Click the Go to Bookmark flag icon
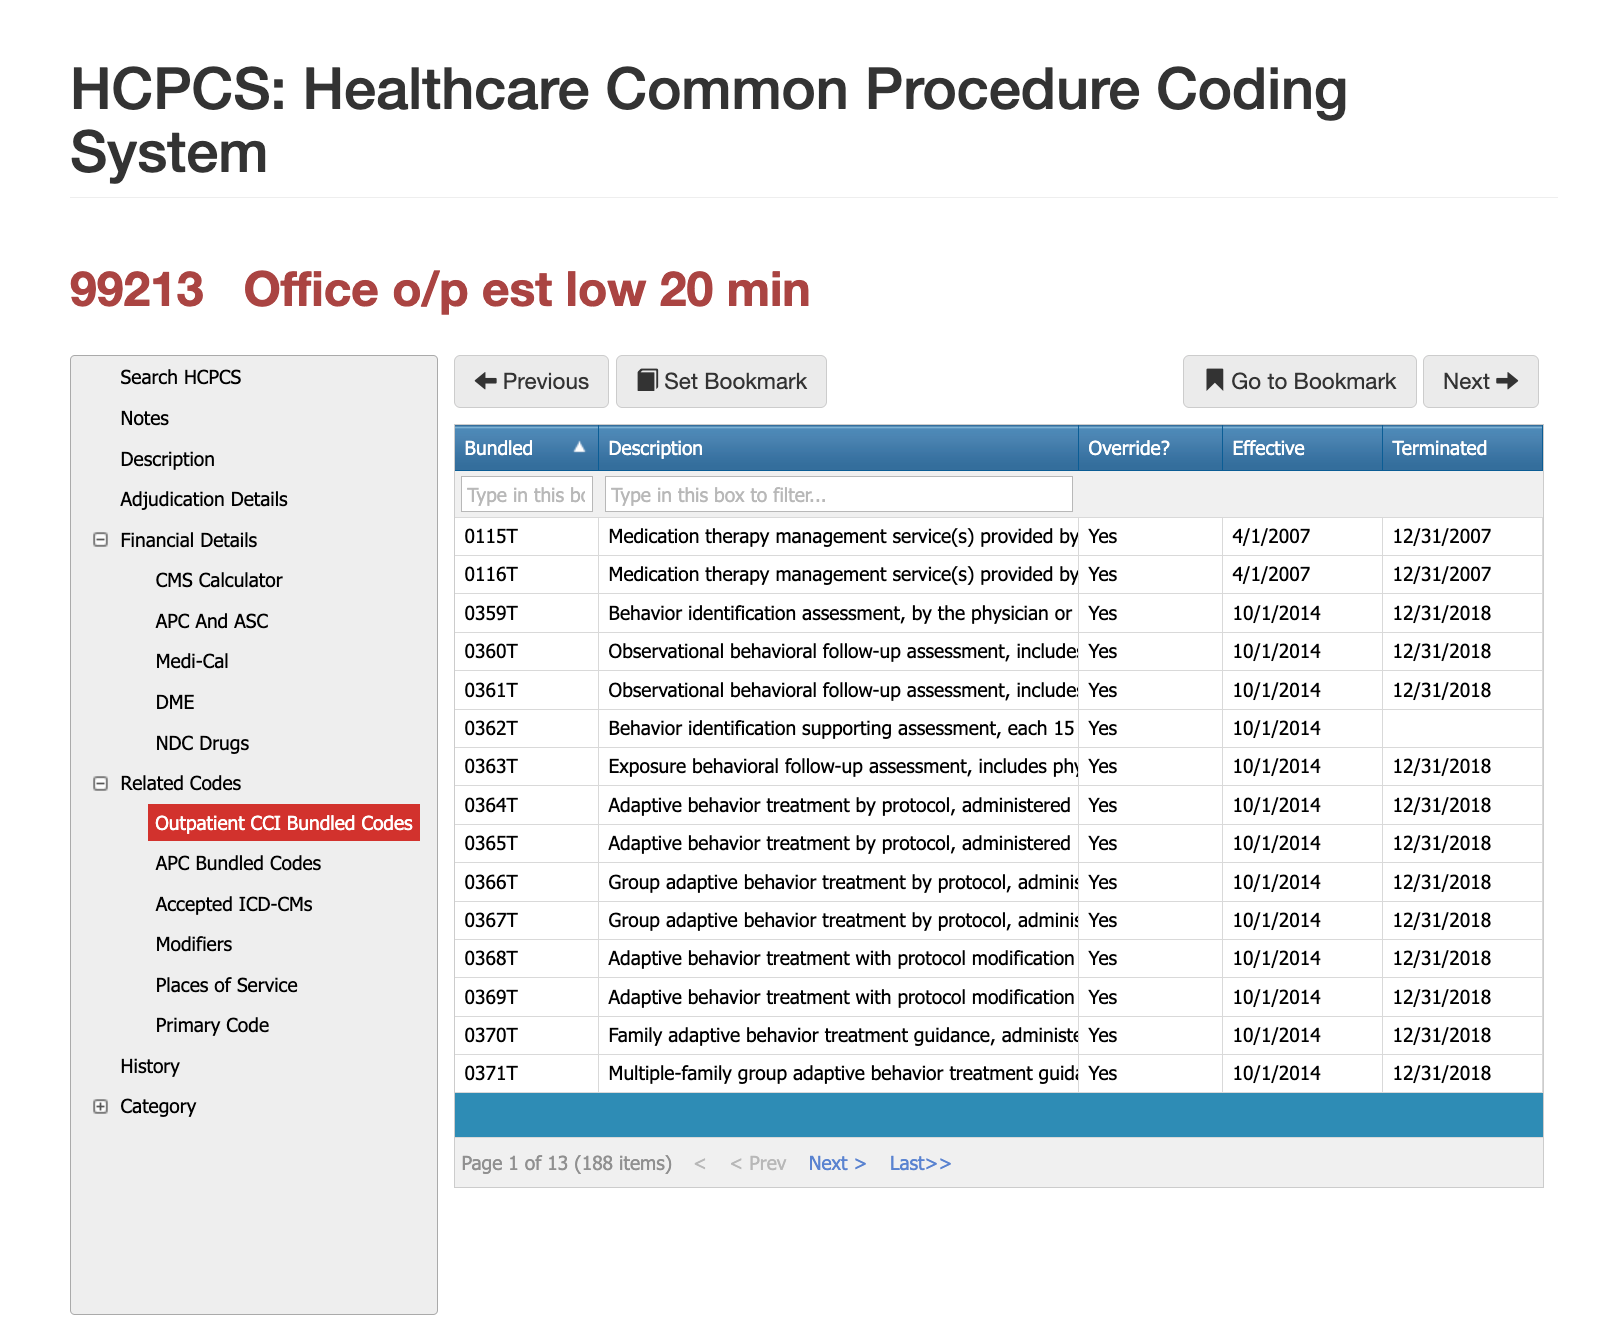The width and height of the screenshot is (1620, 1344). tap(1214, 381)
